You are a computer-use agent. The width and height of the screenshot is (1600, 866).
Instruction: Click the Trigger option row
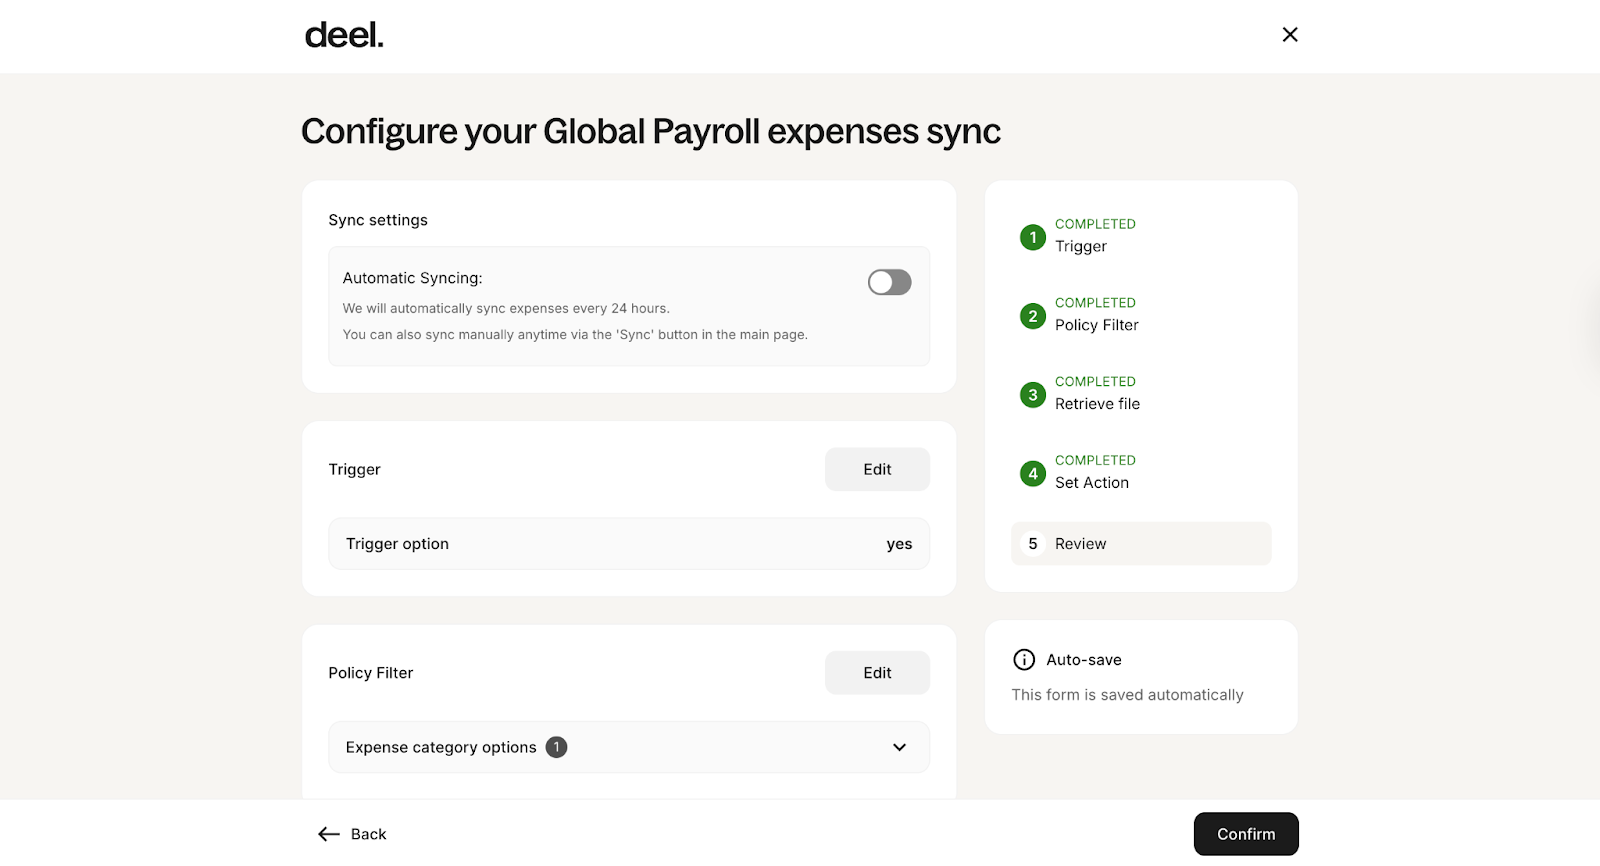click(628, 544)
